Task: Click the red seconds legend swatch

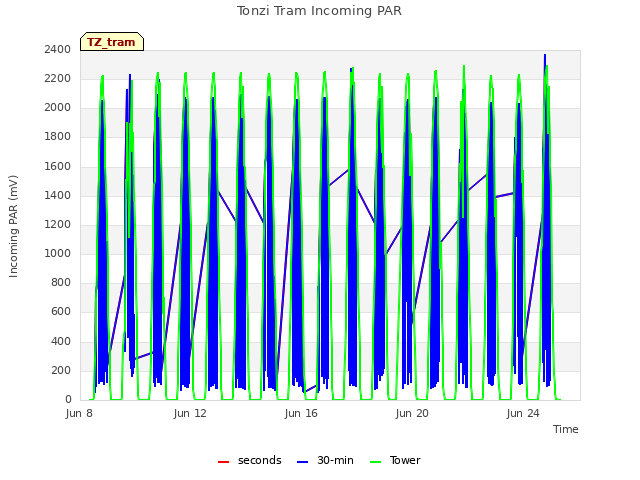Action: [x=223, y=462]
